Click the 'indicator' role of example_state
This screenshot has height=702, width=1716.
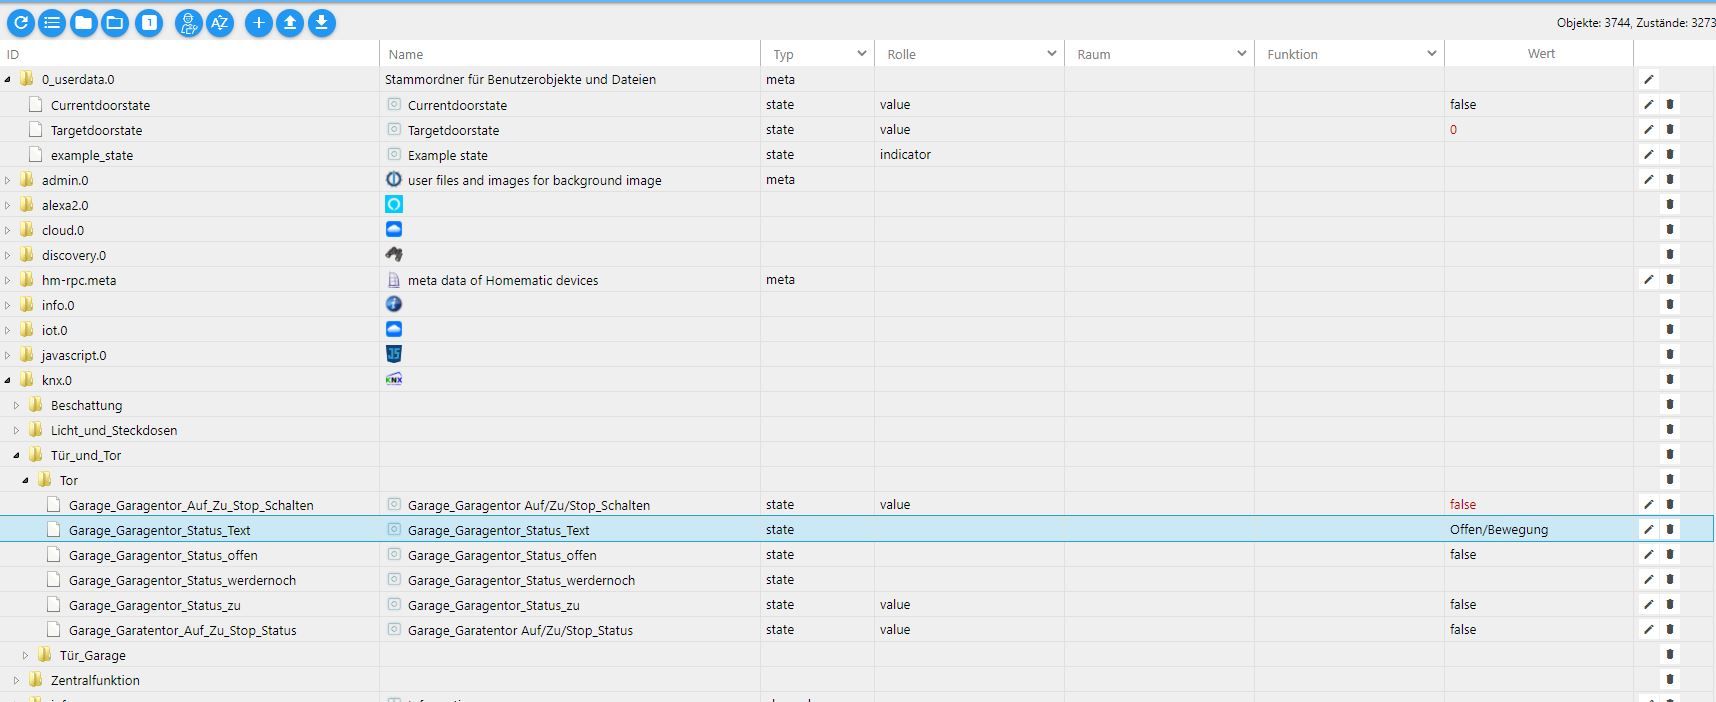(x=905, y=154)
